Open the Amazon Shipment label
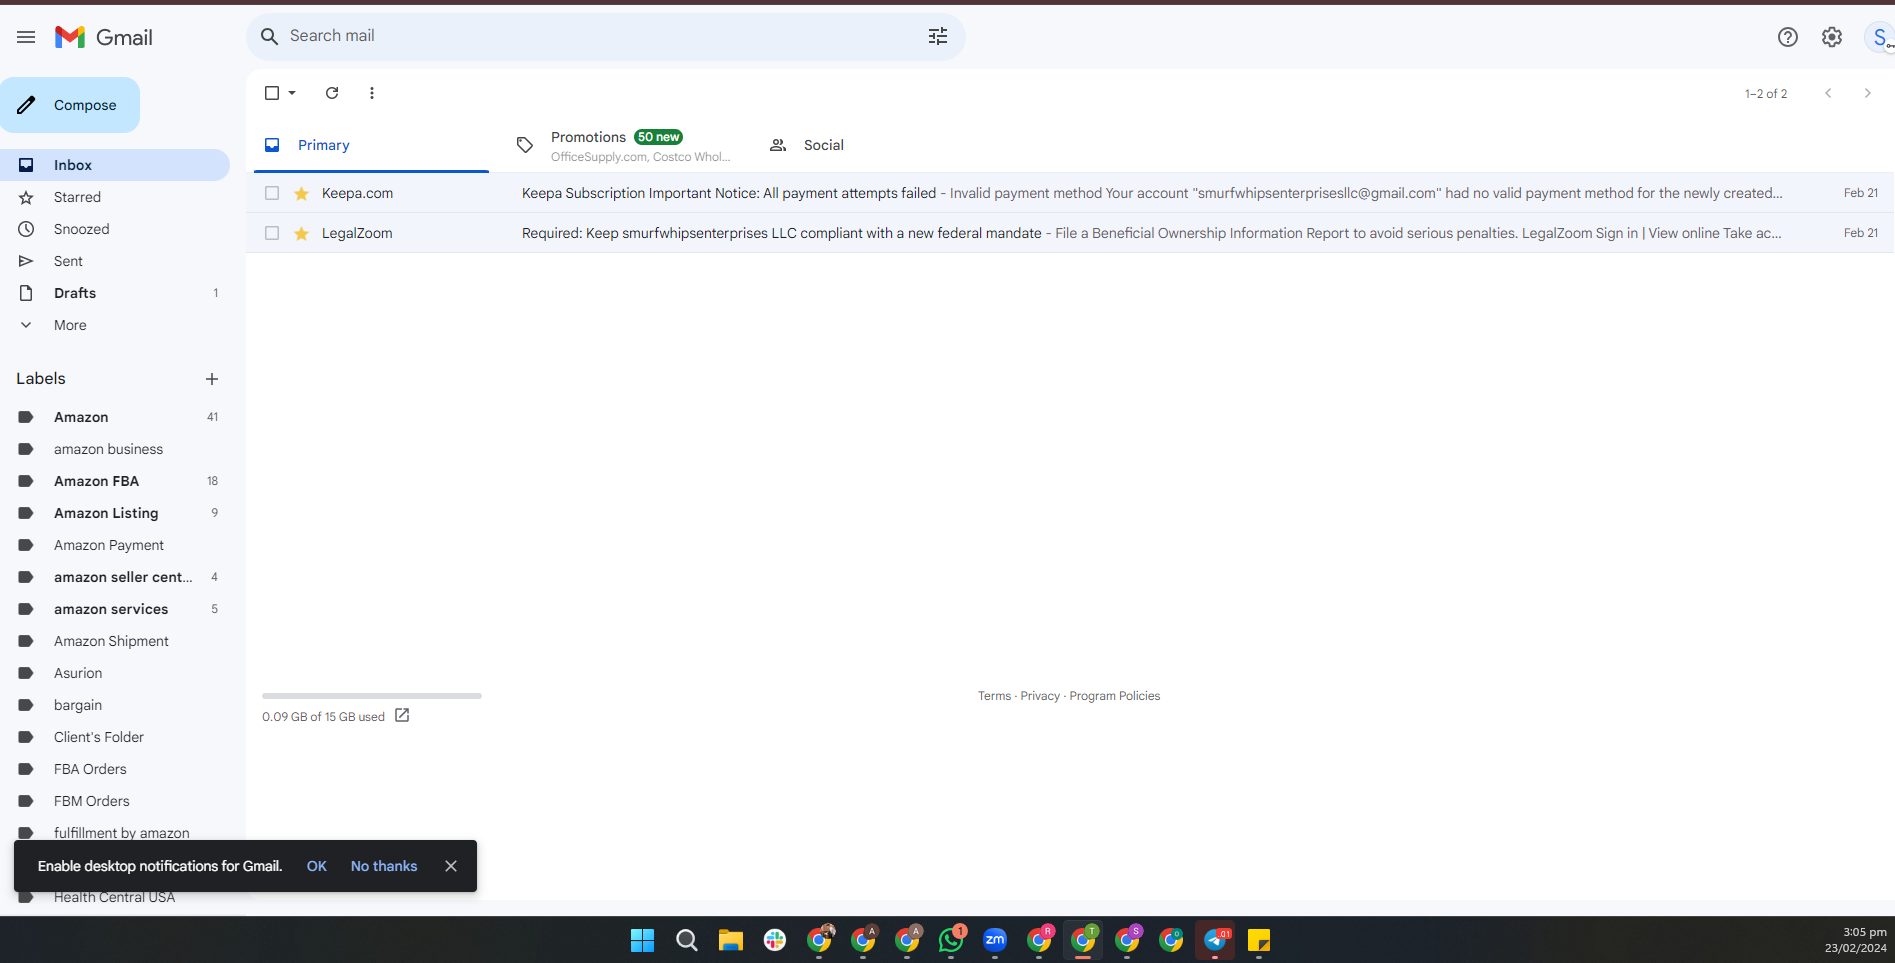The width and height of the screenshot is (1895, 963). click(115, 641)
